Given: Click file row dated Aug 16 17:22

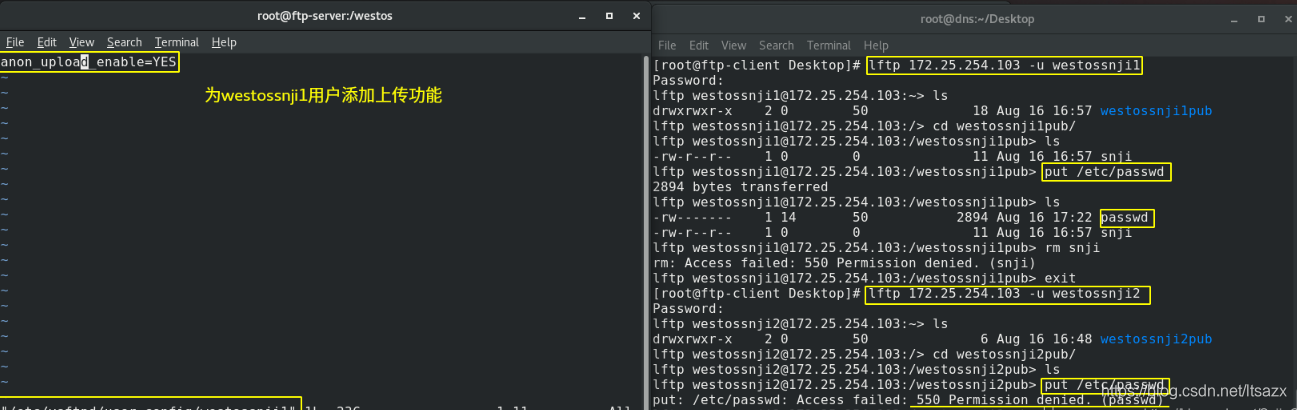Looking at the screenshot, I should 903,217.
